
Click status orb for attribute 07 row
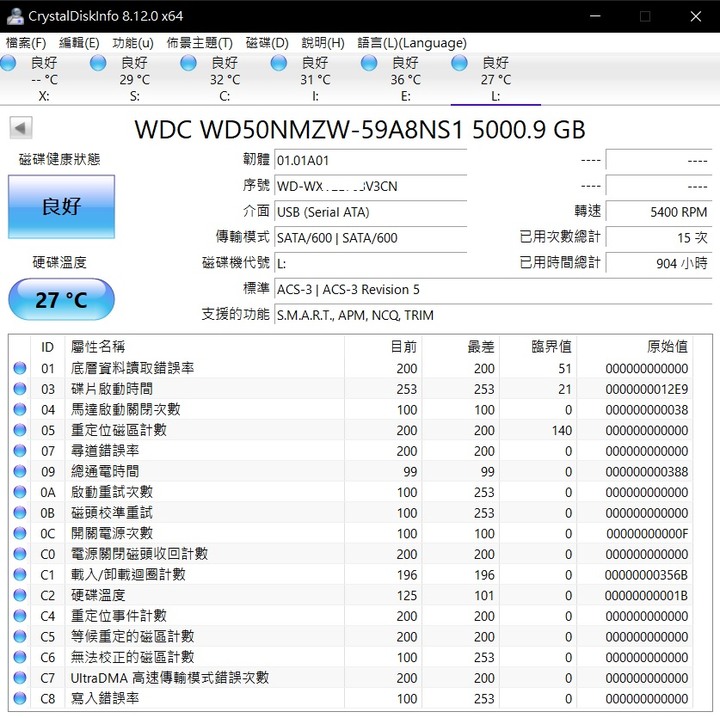click(x=20, y=451)
